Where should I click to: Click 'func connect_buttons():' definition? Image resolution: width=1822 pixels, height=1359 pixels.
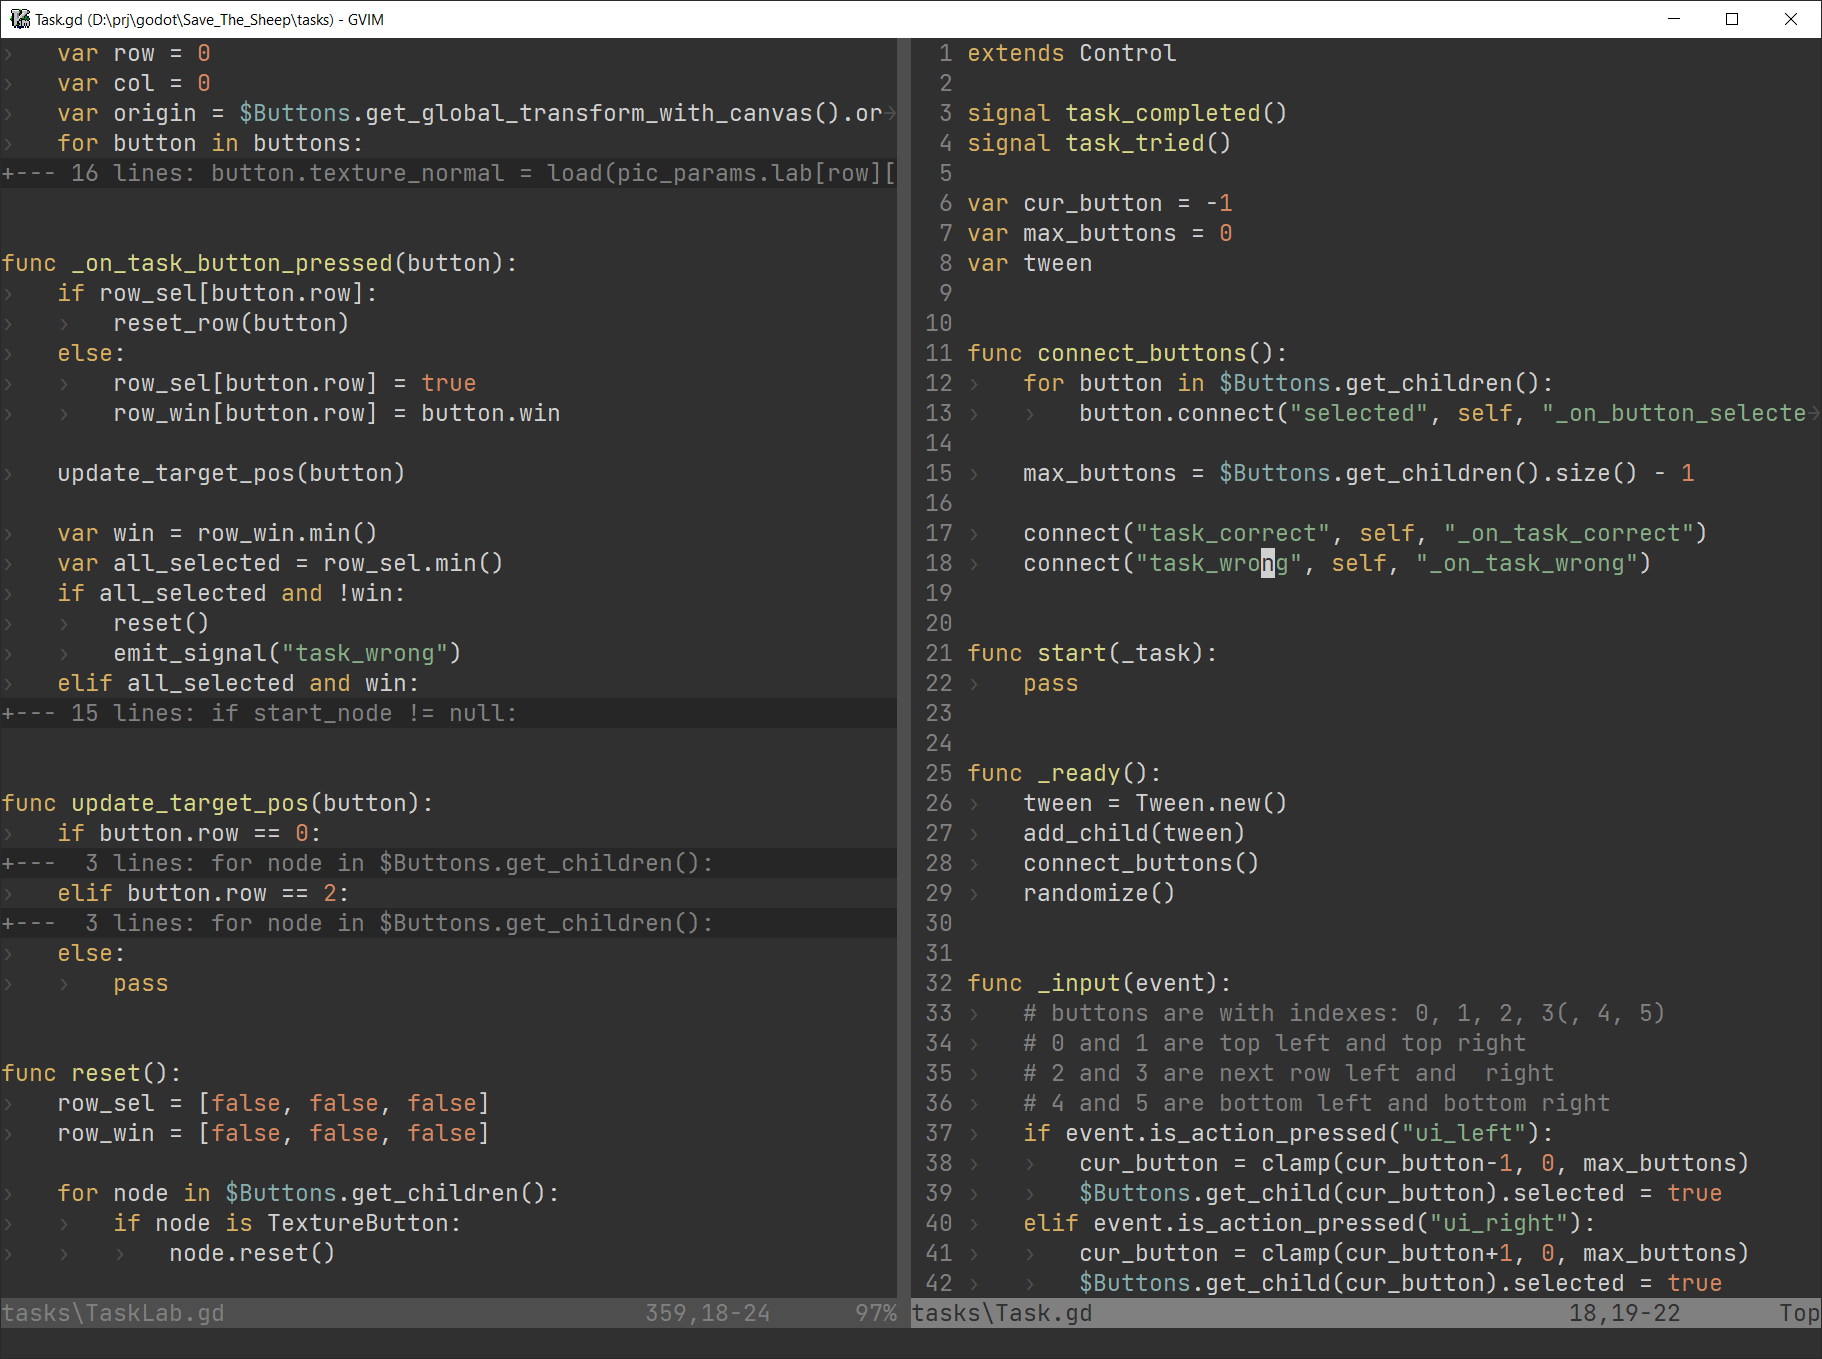(1127, 353)
